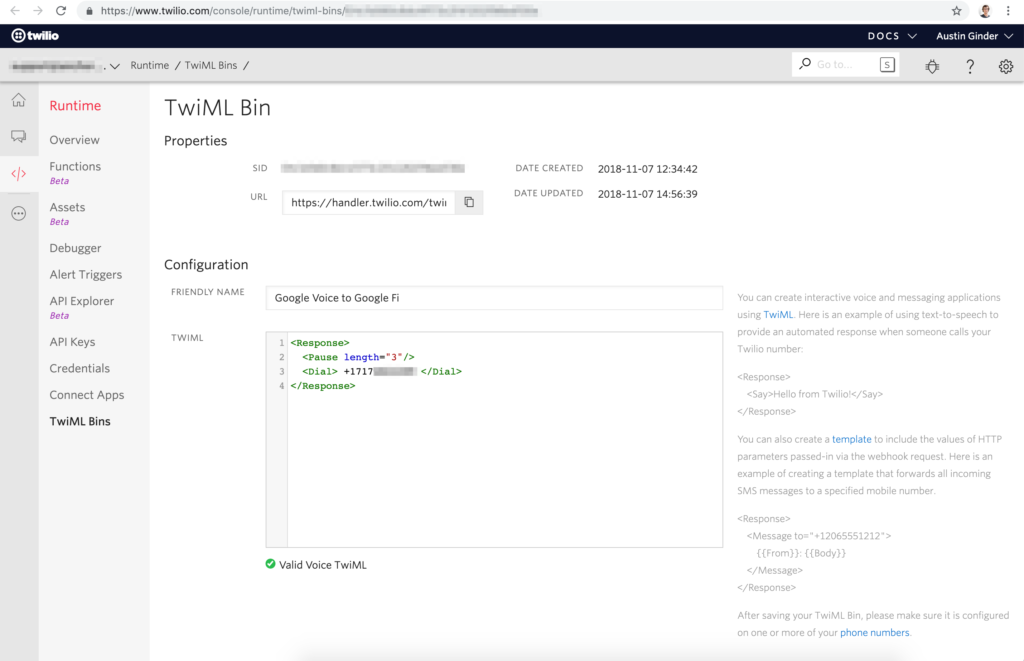Viewport: 1024px width, 661px height.
Task: Follow the phone numbers link
Action: coord(874,633)
